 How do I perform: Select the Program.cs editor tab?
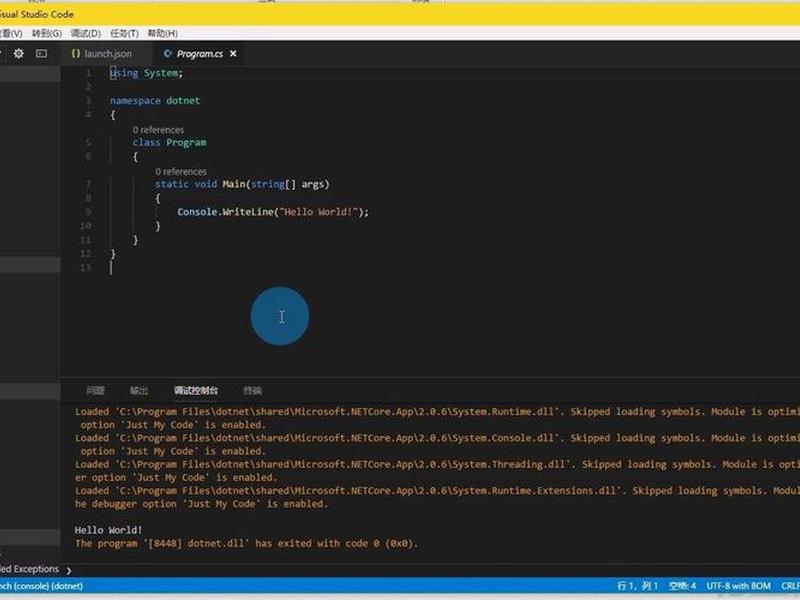click(x=199, y=54)
